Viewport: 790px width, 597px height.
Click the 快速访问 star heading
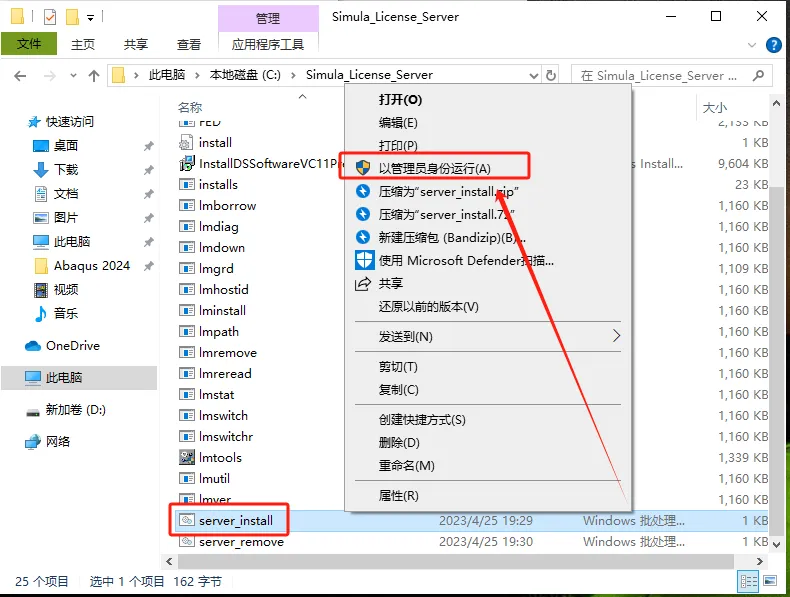pyautogui.click(x=69, y=121)
